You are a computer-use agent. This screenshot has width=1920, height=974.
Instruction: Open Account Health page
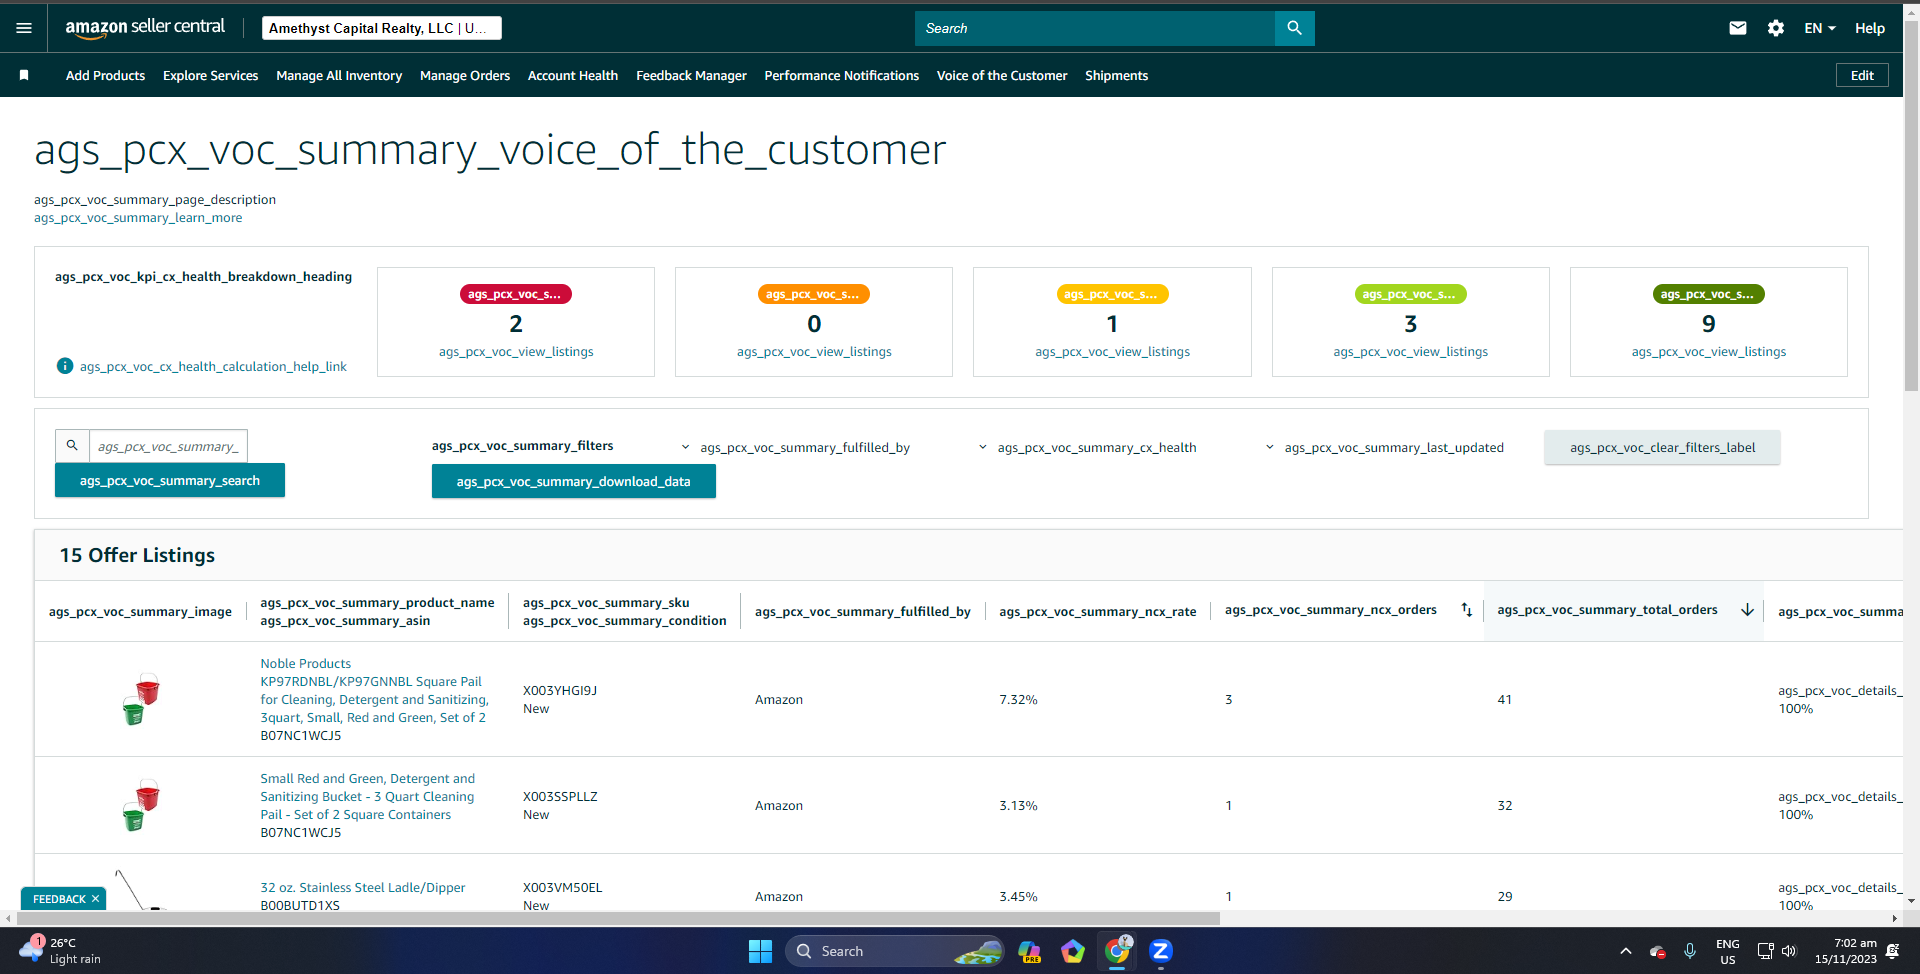pos(573,75)
